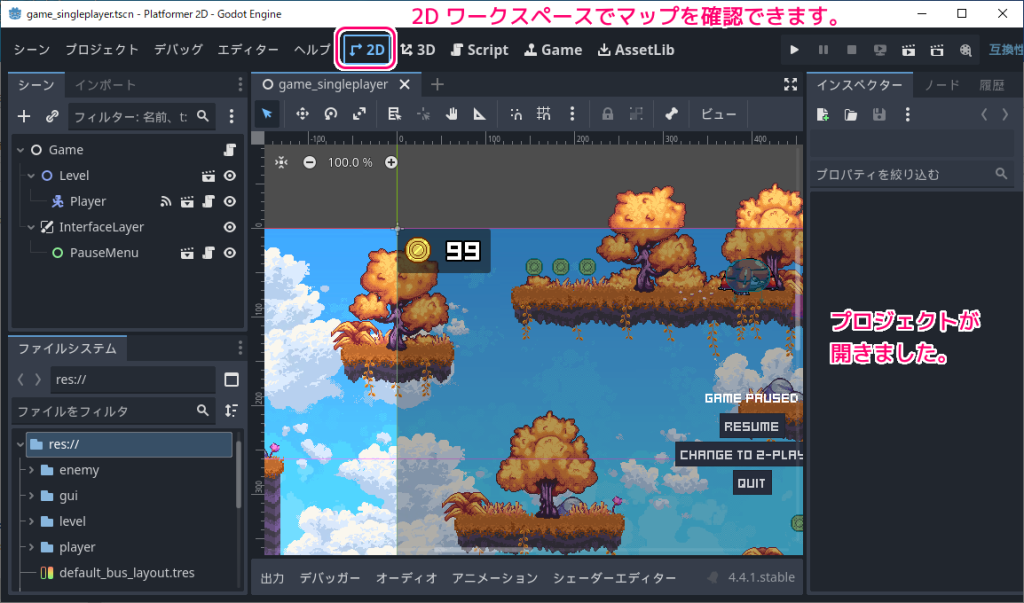1024x603 pixels.
Task: Open snapping options three-dot menu
Action: tap(572, 114)
